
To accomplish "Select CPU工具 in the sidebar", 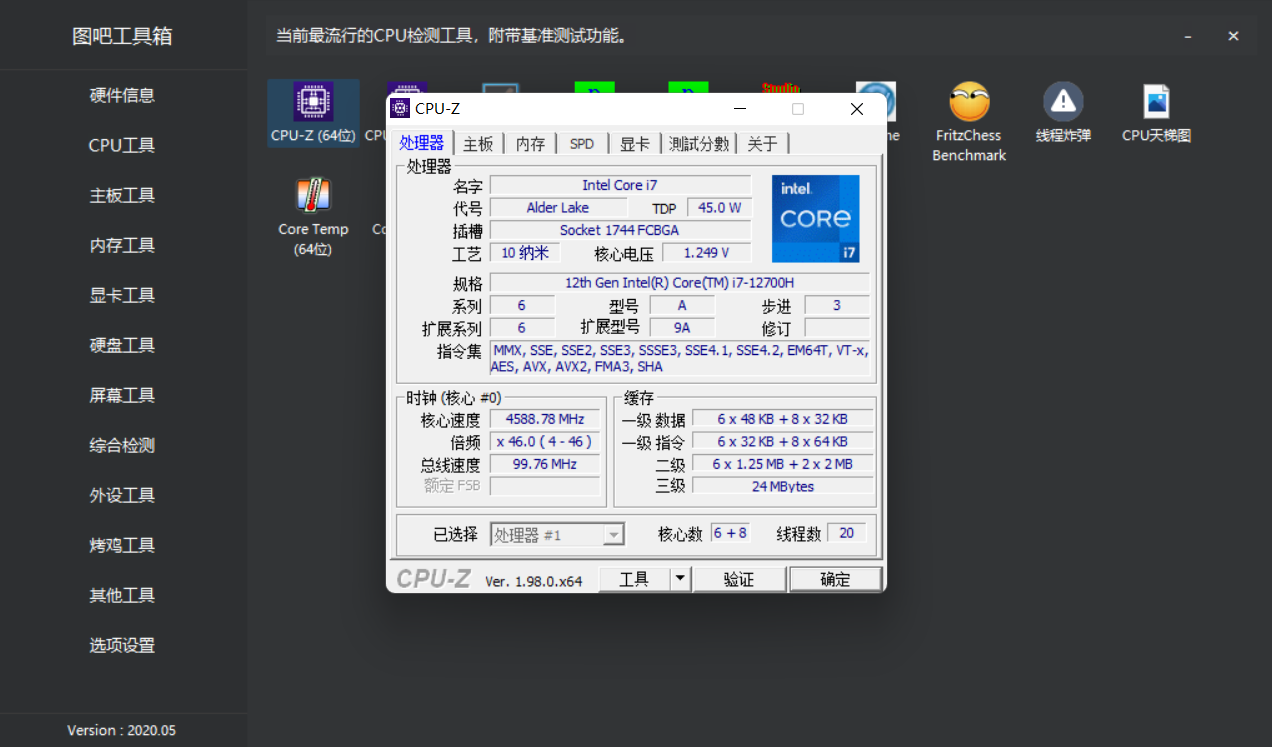I will coord(122,145).
